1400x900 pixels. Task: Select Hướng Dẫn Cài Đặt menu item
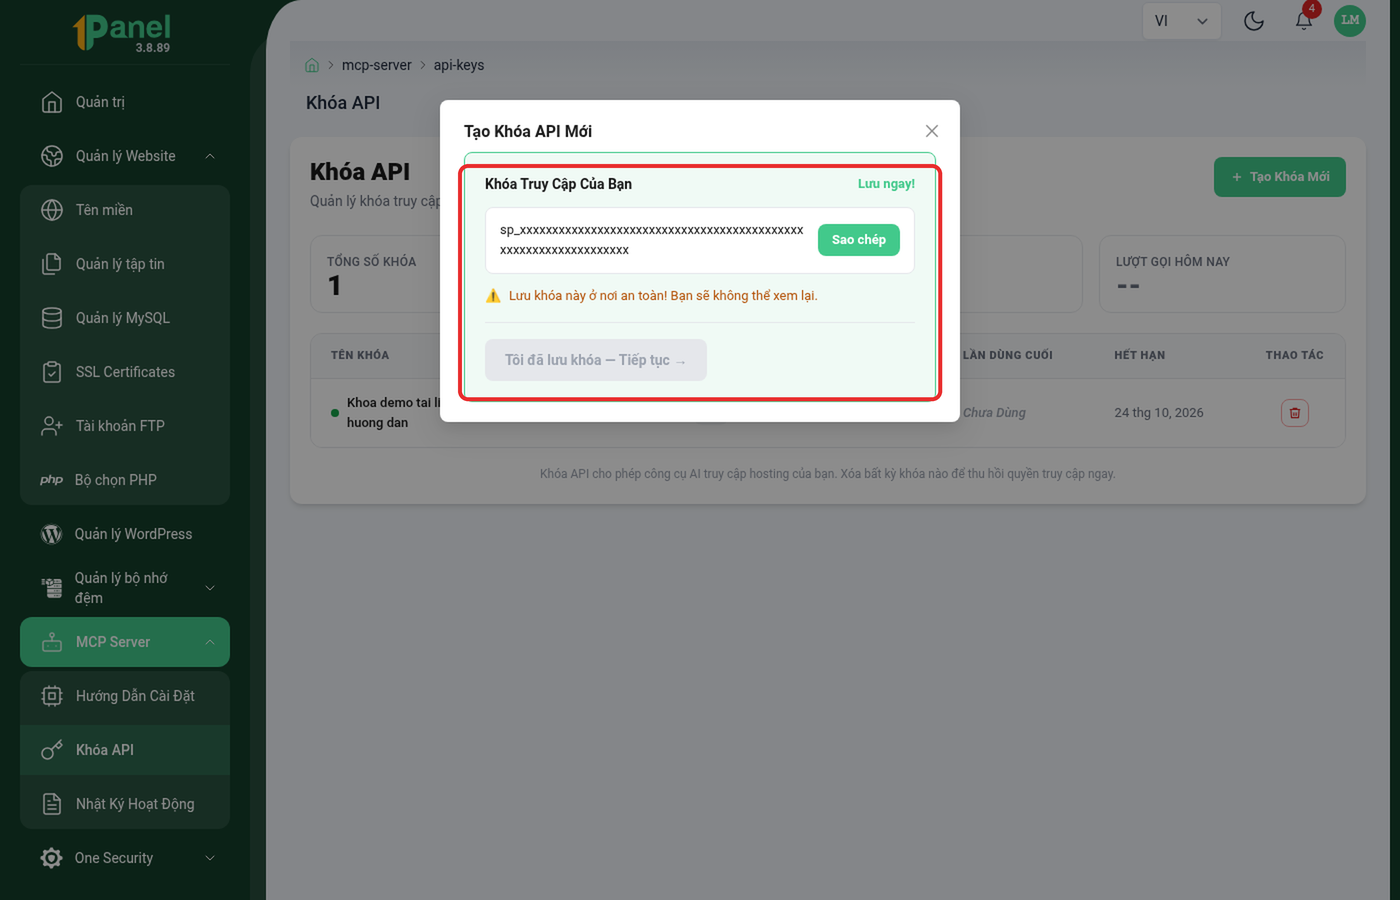[125, 696]
